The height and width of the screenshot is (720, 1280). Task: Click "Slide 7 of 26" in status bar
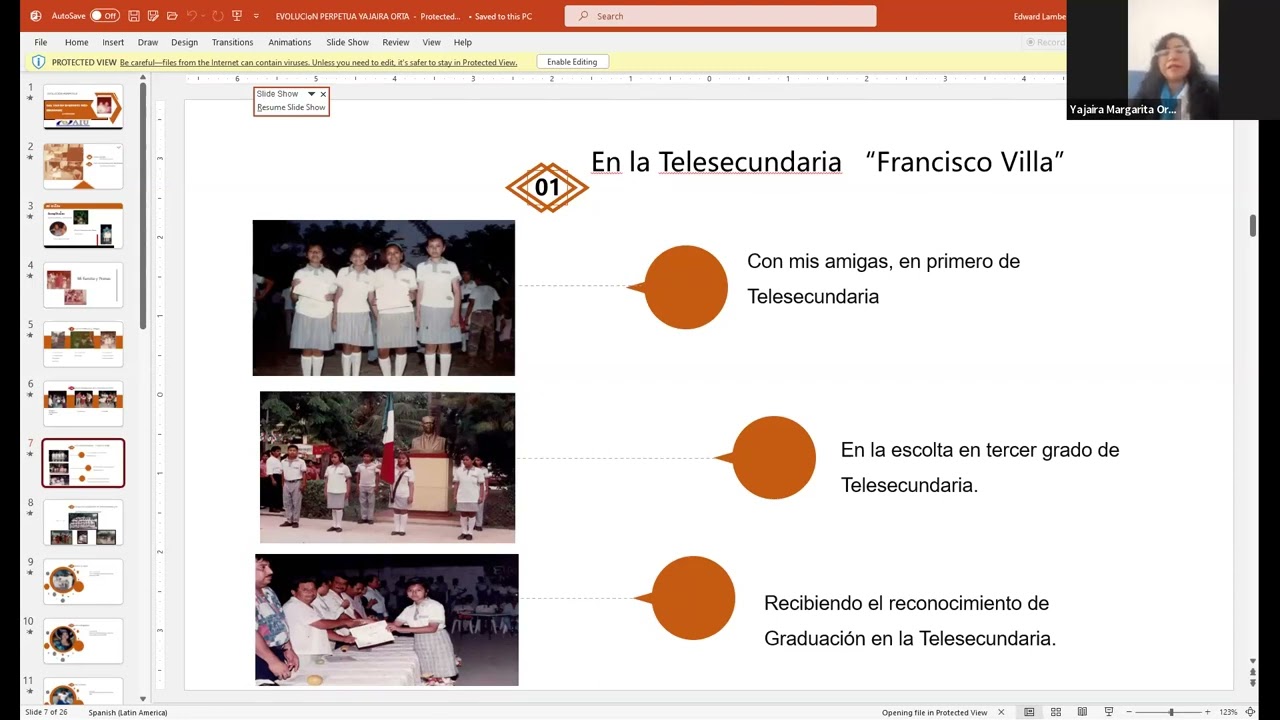click(47, 712)
